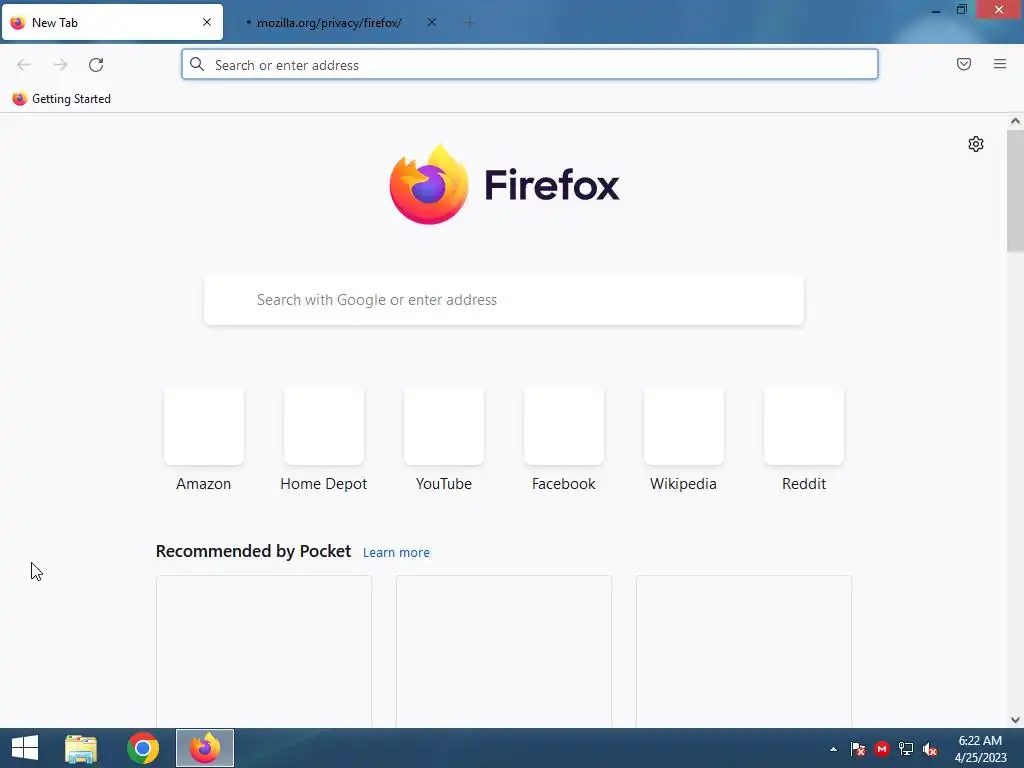Reload the current page
Image resolution: width=1024 pixels, height=768 pixels.
(96, 65)
